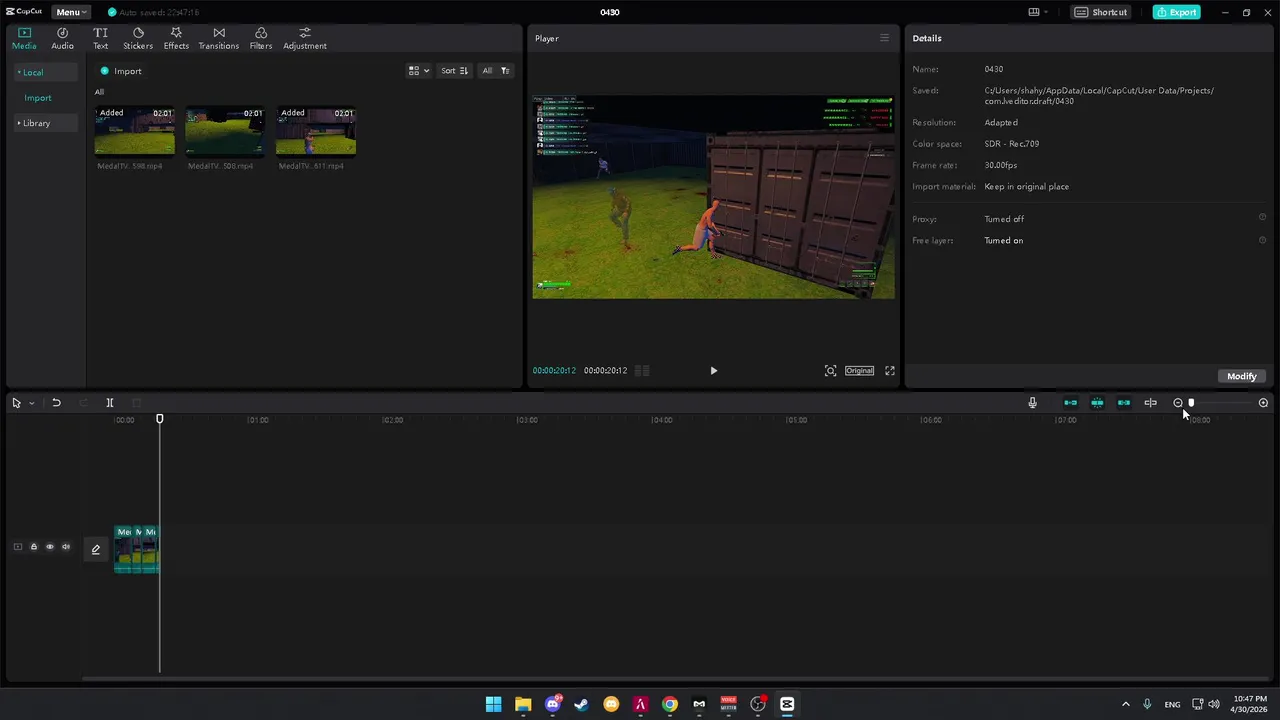This screenshot has height=720, width=1280.
Task: Open the Adjustment panel
Action: click(x=304, y=38)
